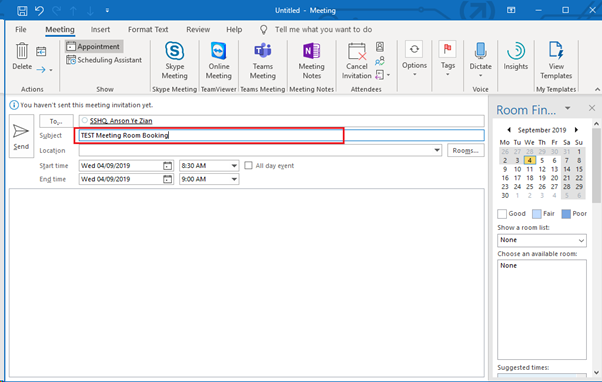The image size is (602, 382).
Task: Click the Ribbon Display Options icon
Action: pos(511,10)
